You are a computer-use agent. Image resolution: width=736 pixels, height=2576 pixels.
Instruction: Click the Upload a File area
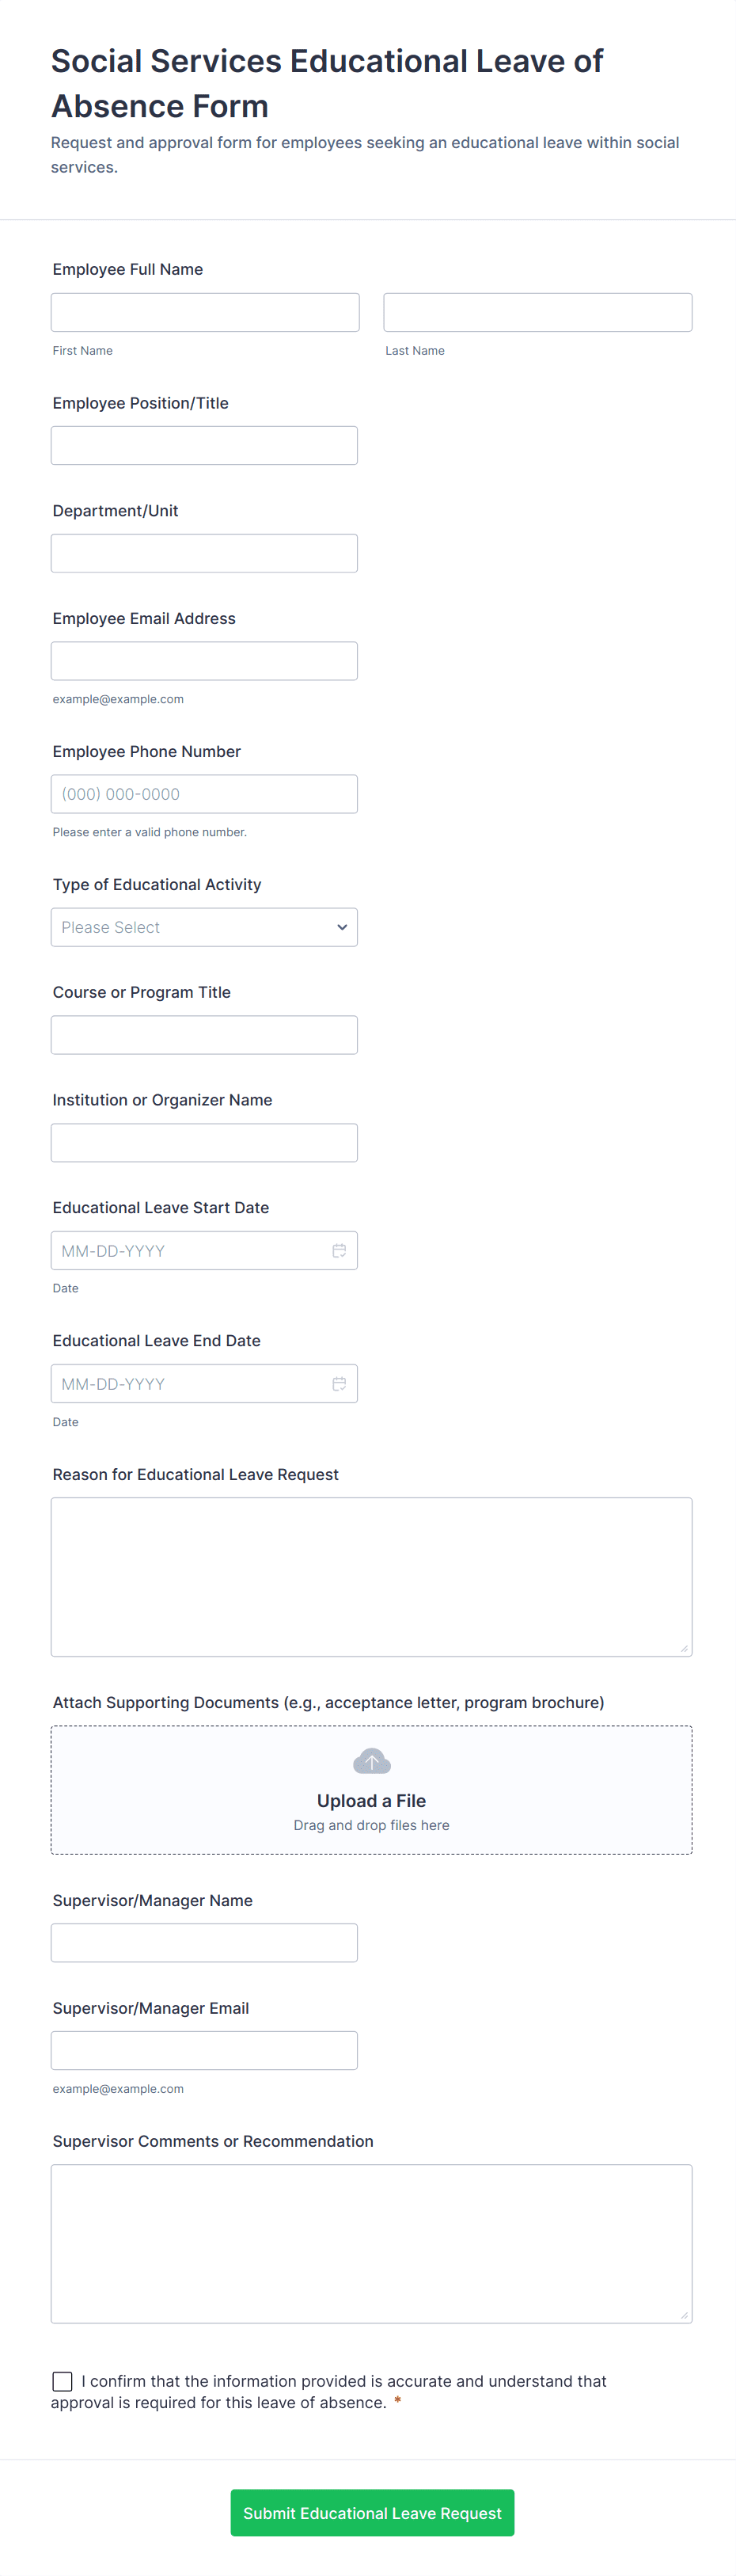[x=371, y=1800]
